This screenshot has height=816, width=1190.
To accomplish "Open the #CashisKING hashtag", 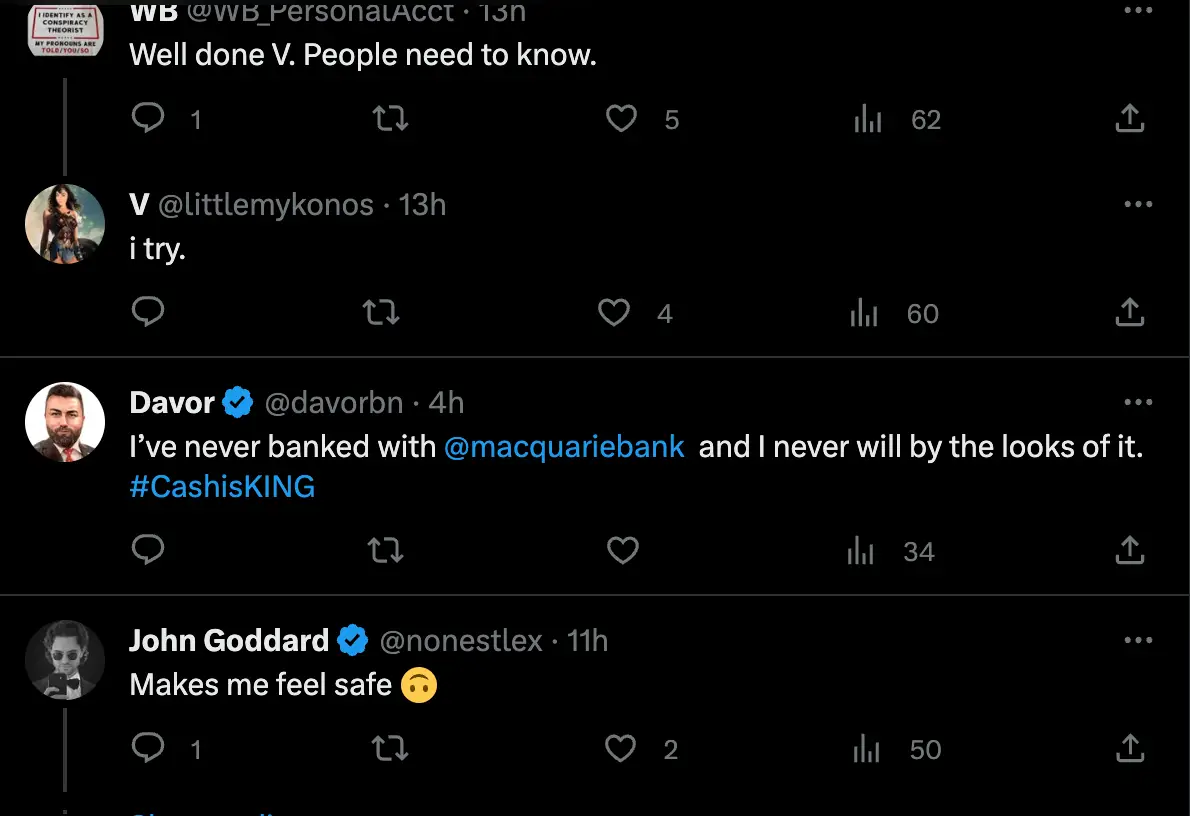I will point(222,487).
